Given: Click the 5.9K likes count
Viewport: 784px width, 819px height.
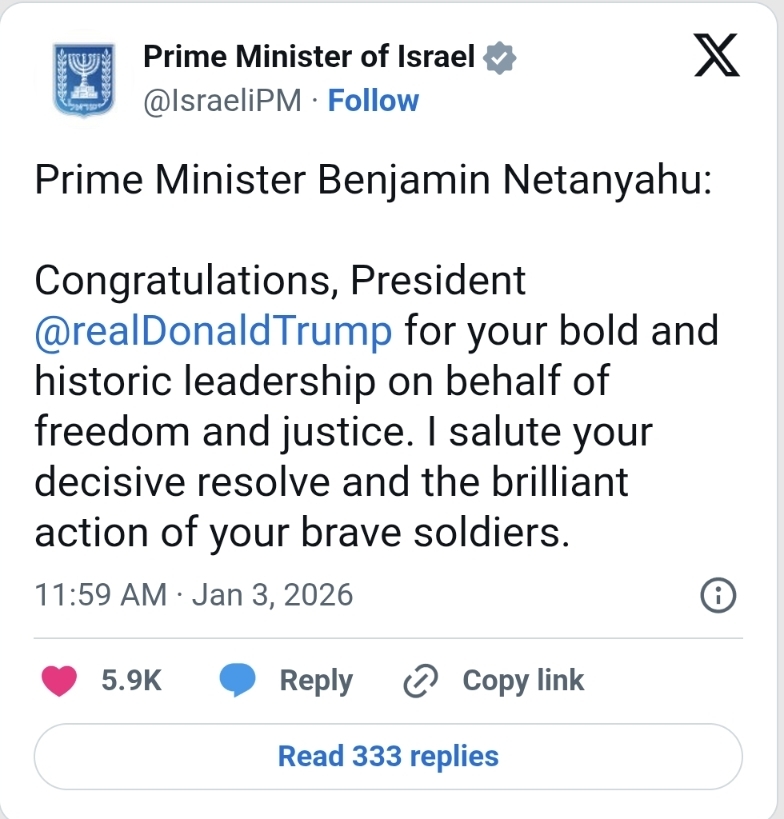Looking at the screenshot, I should (x=131, y=681).
